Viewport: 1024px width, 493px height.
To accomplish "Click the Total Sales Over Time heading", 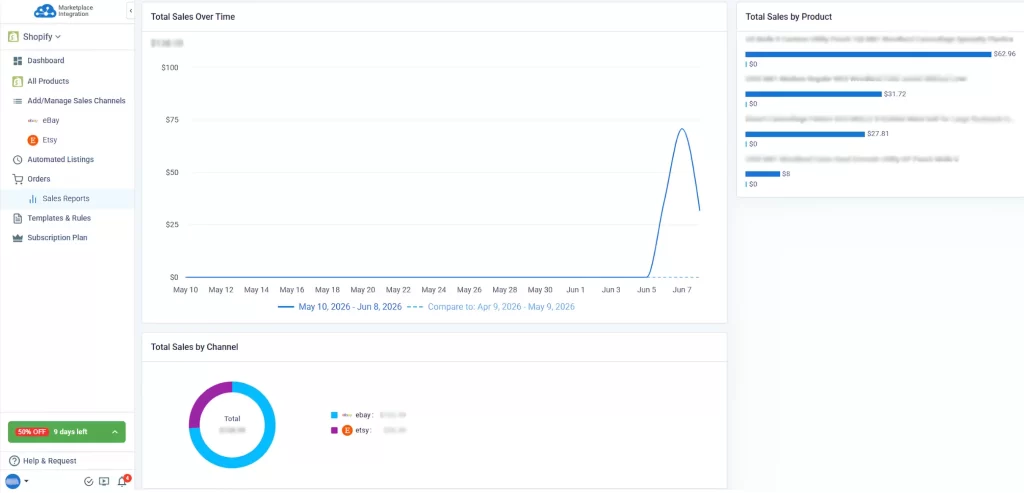I will (193, 17).
